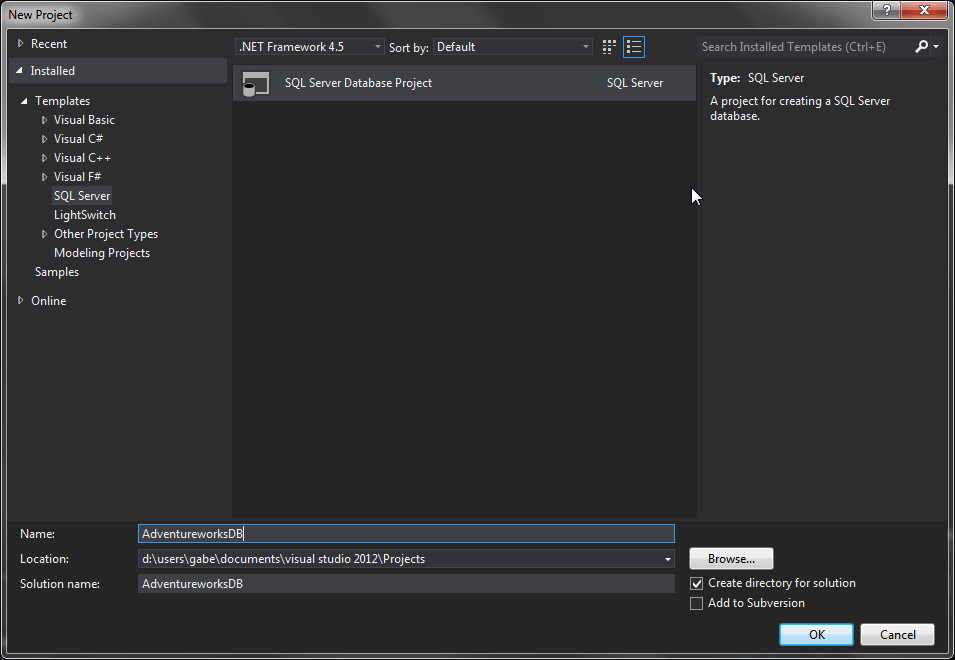955x660 pixels.
Task: Click the Browse button for location
Action: coord(731,558)
